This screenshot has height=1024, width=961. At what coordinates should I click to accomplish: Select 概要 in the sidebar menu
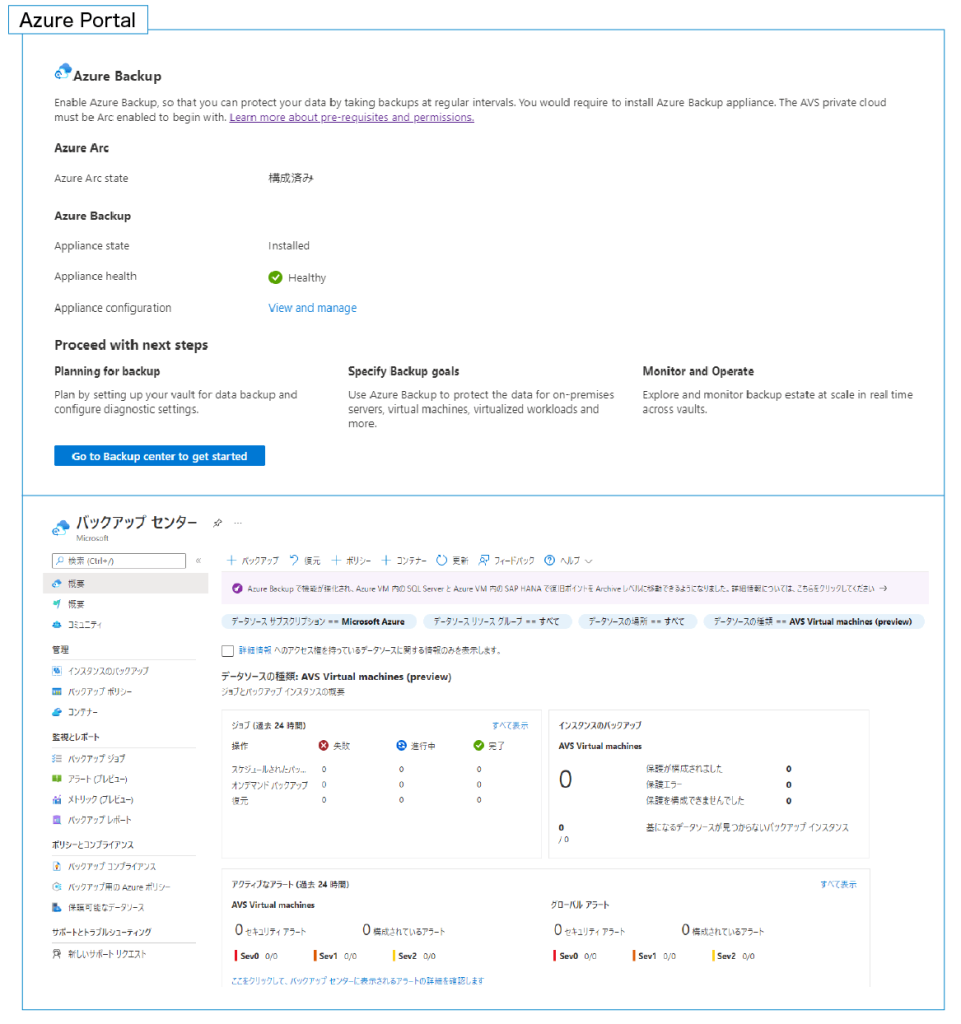click(78, 585)
